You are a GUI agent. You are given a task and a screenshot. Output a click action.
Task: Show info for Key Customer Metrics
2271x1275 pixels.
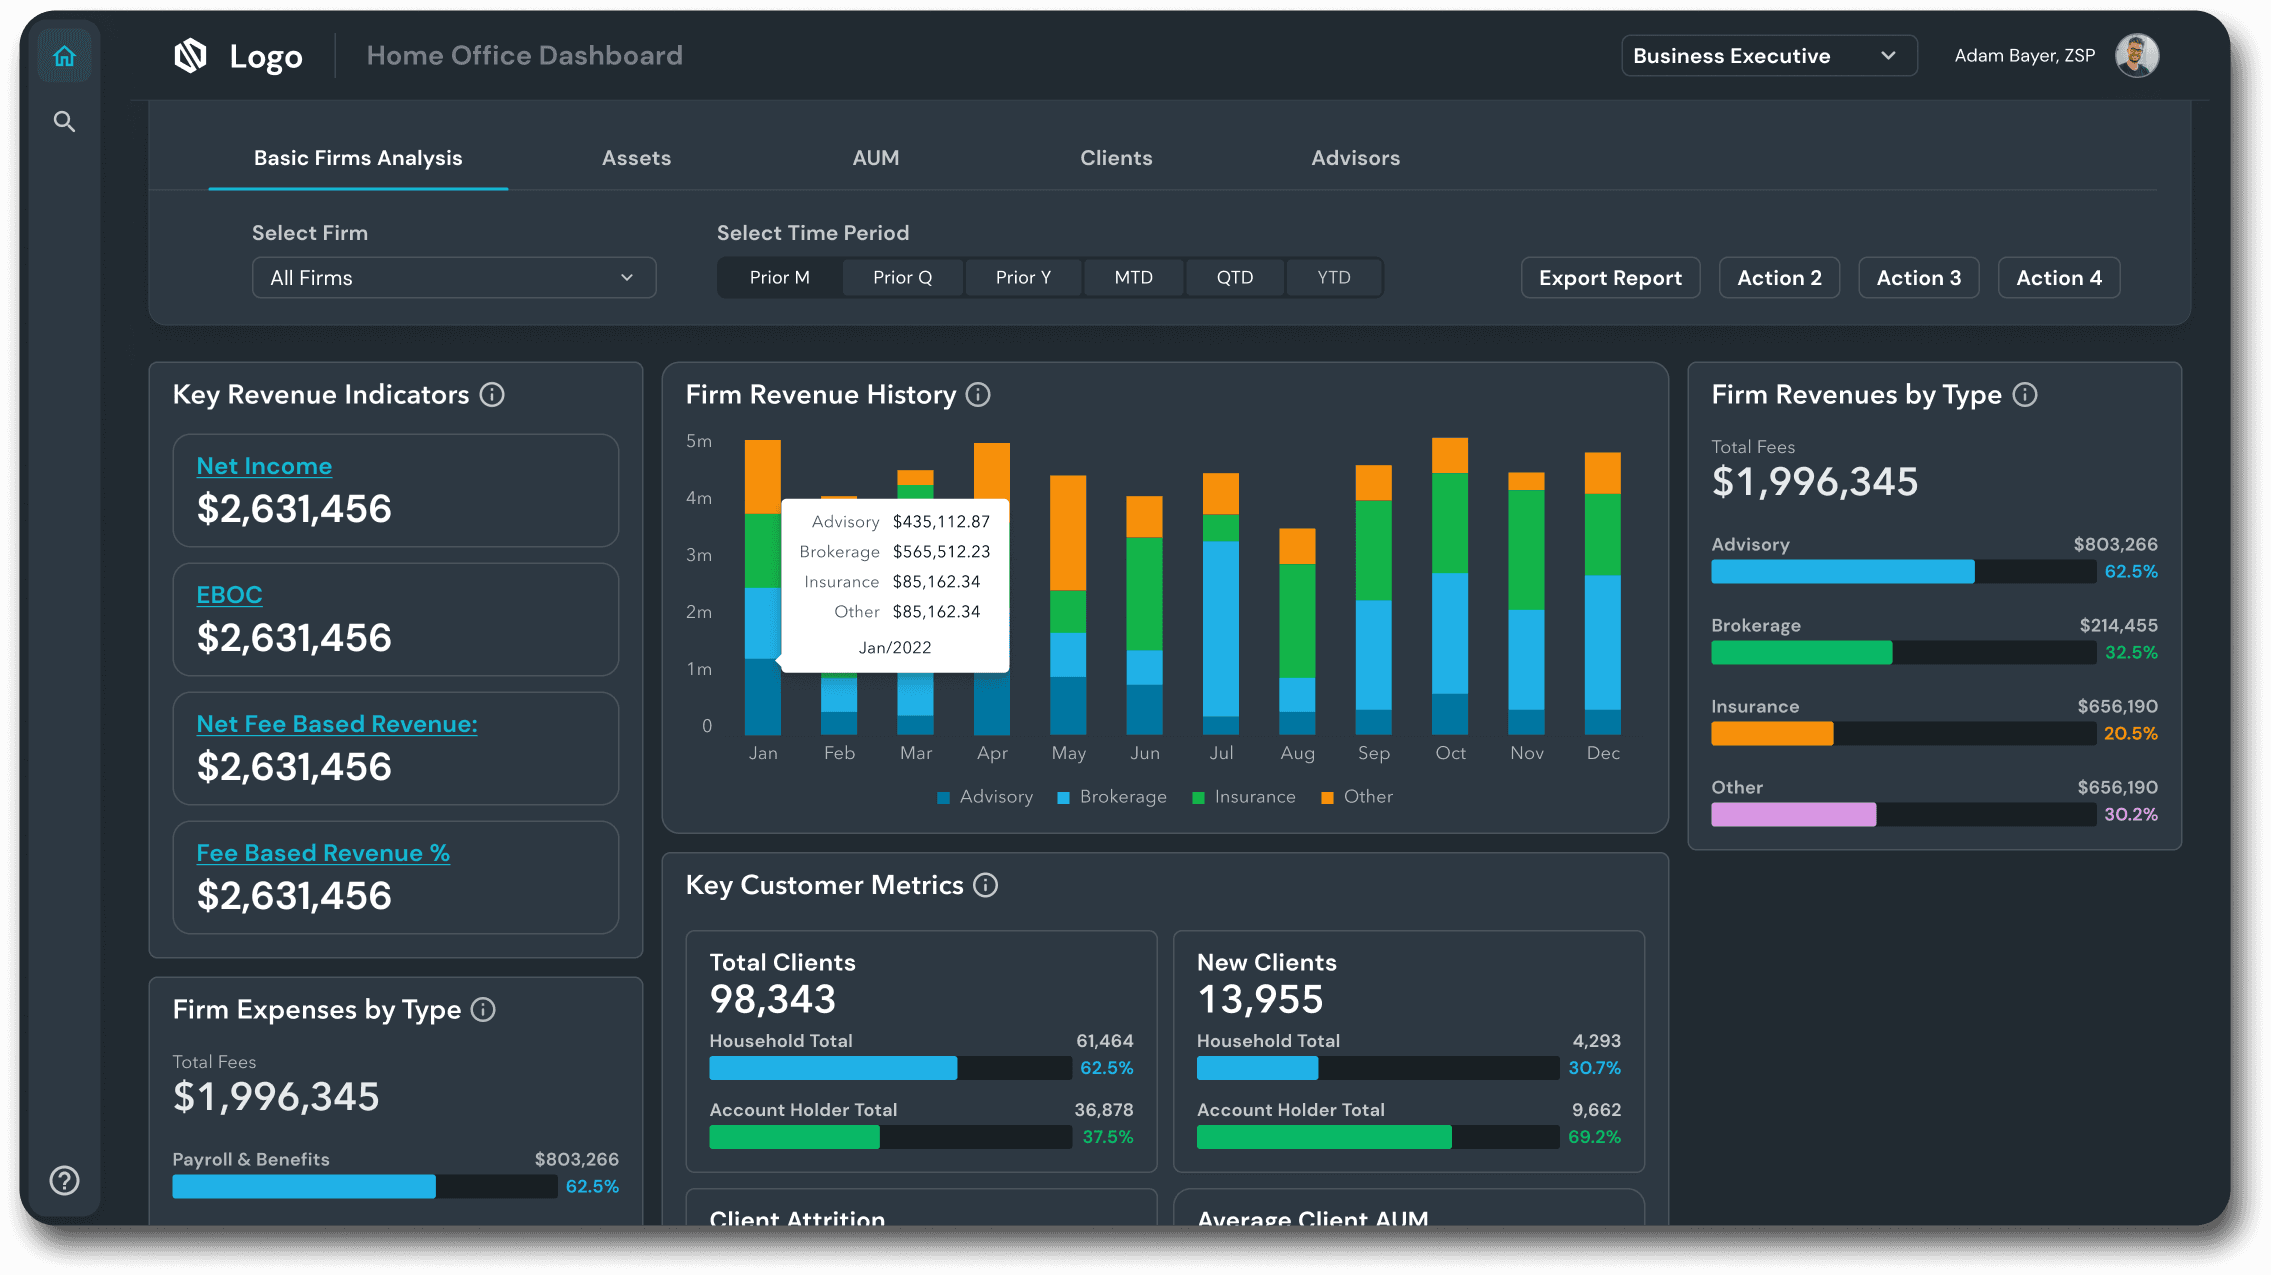[986, 885]
